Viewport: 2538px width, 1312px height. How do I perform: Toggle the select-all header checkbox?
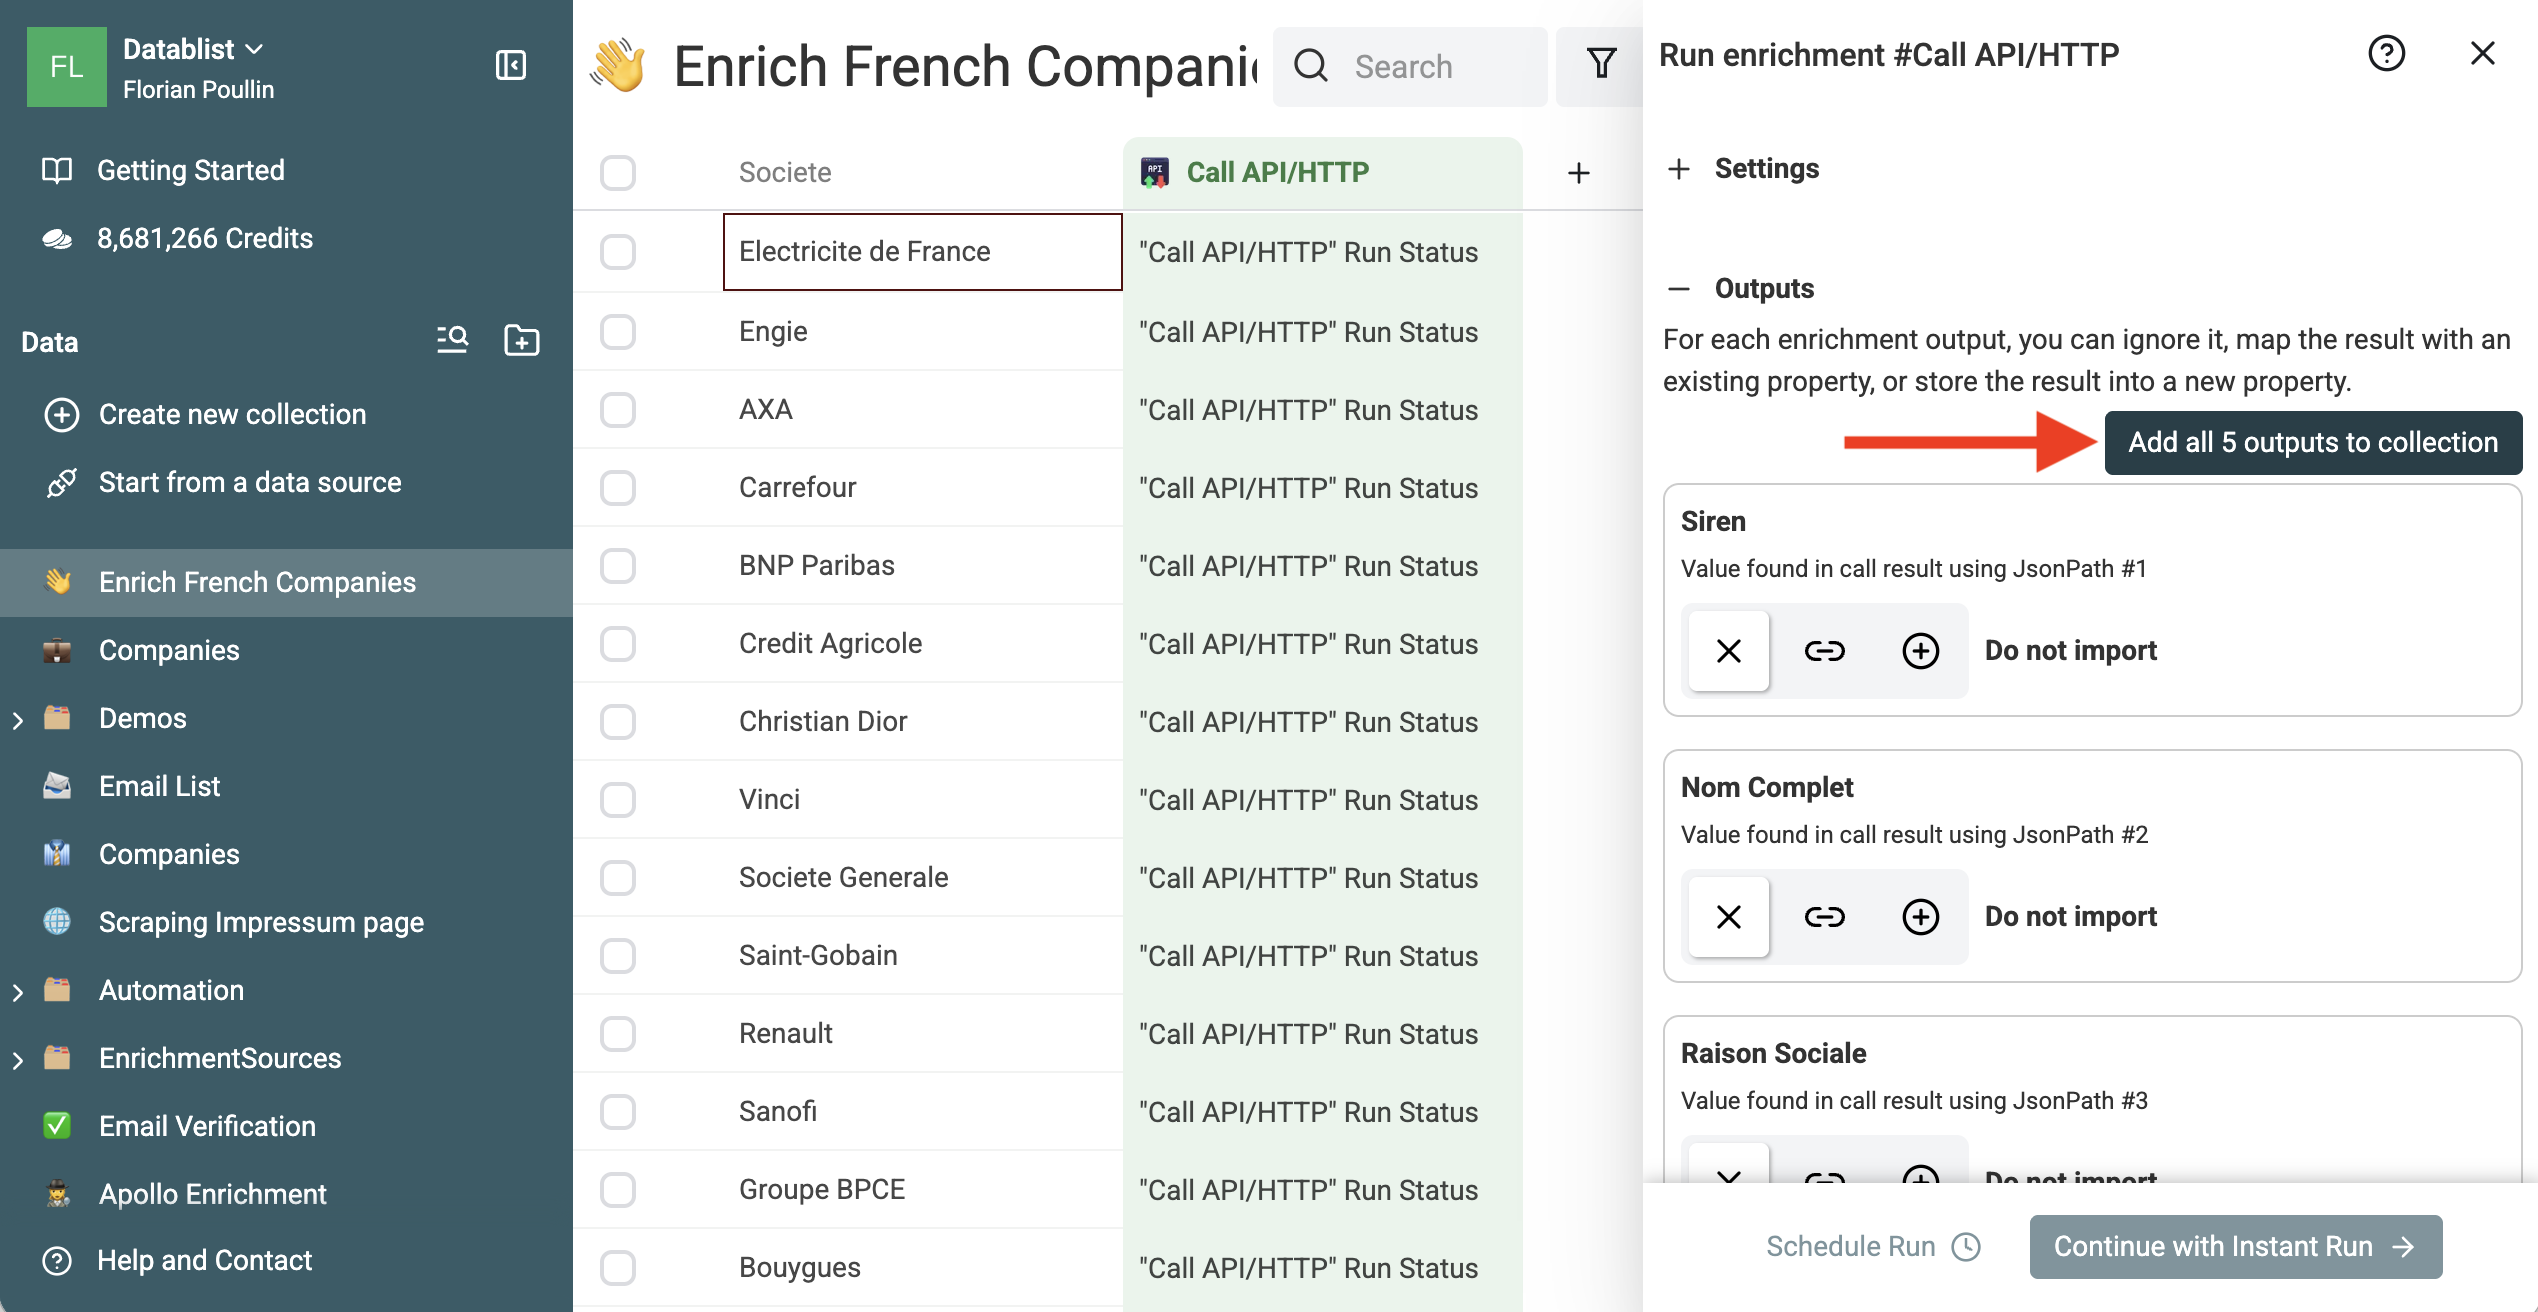click(618, 173)
